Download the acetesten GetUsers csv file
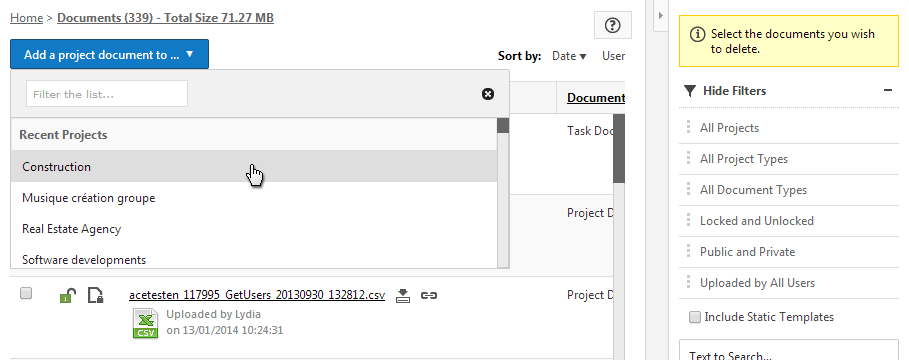The height and width of the screenshot is (360, 909). [403, 295]
